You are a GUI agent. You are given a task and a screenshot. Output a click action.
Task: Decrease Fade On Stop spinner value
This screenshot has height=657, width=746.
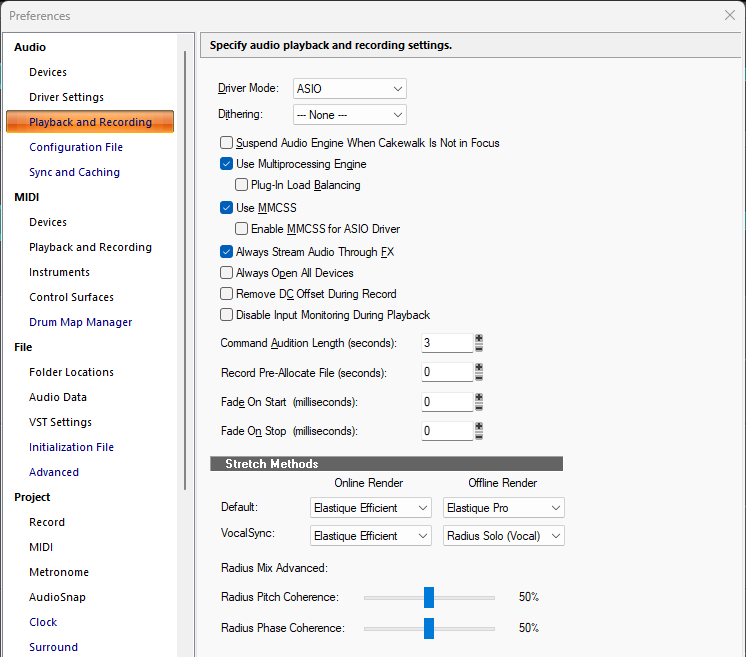tap(479, 436)
